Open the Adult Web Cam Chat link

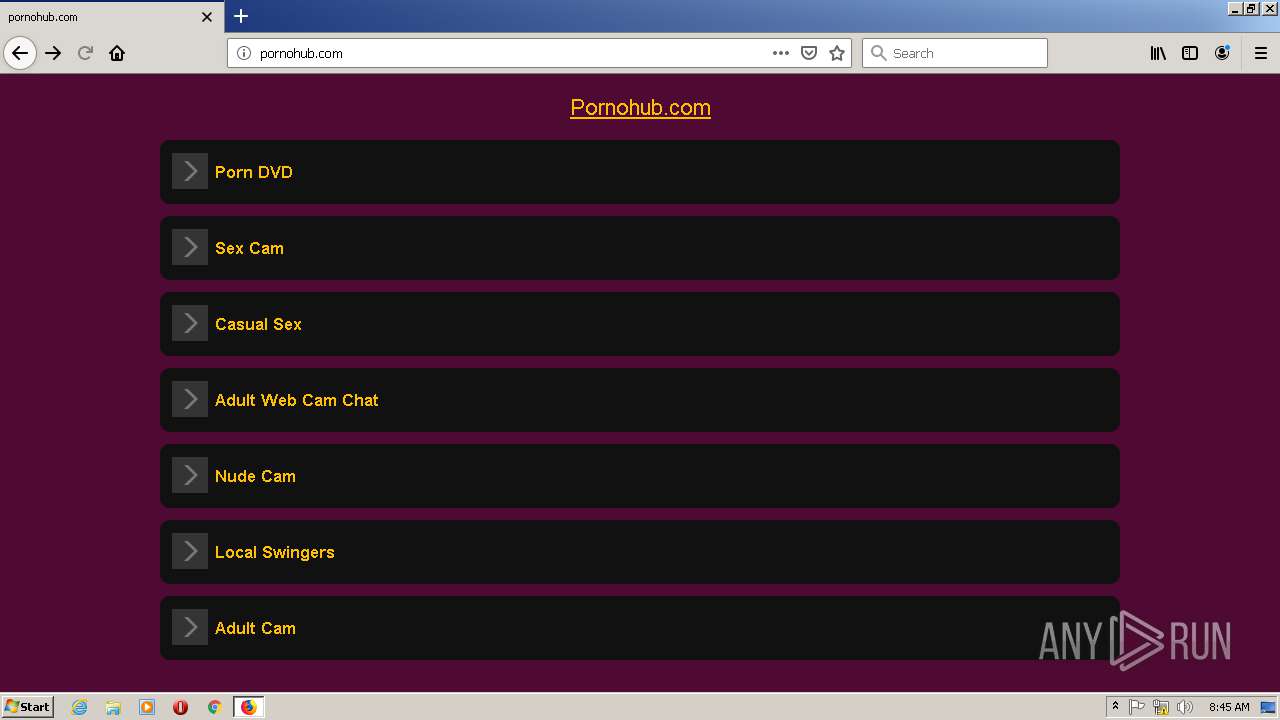(x=297, y=400)
